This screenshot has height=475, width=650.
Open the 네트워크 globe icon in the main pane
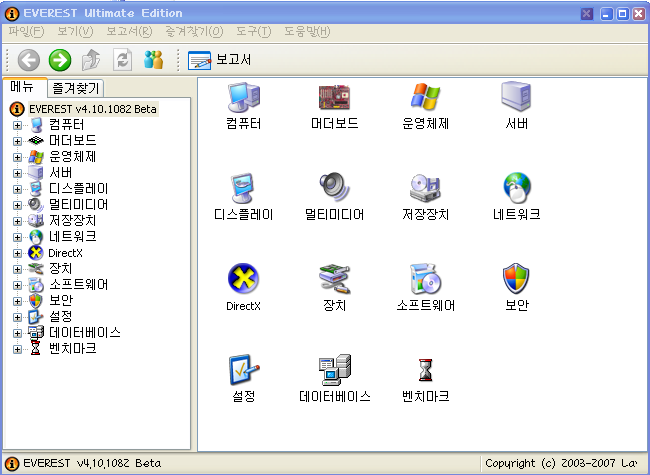click(517, 187)
